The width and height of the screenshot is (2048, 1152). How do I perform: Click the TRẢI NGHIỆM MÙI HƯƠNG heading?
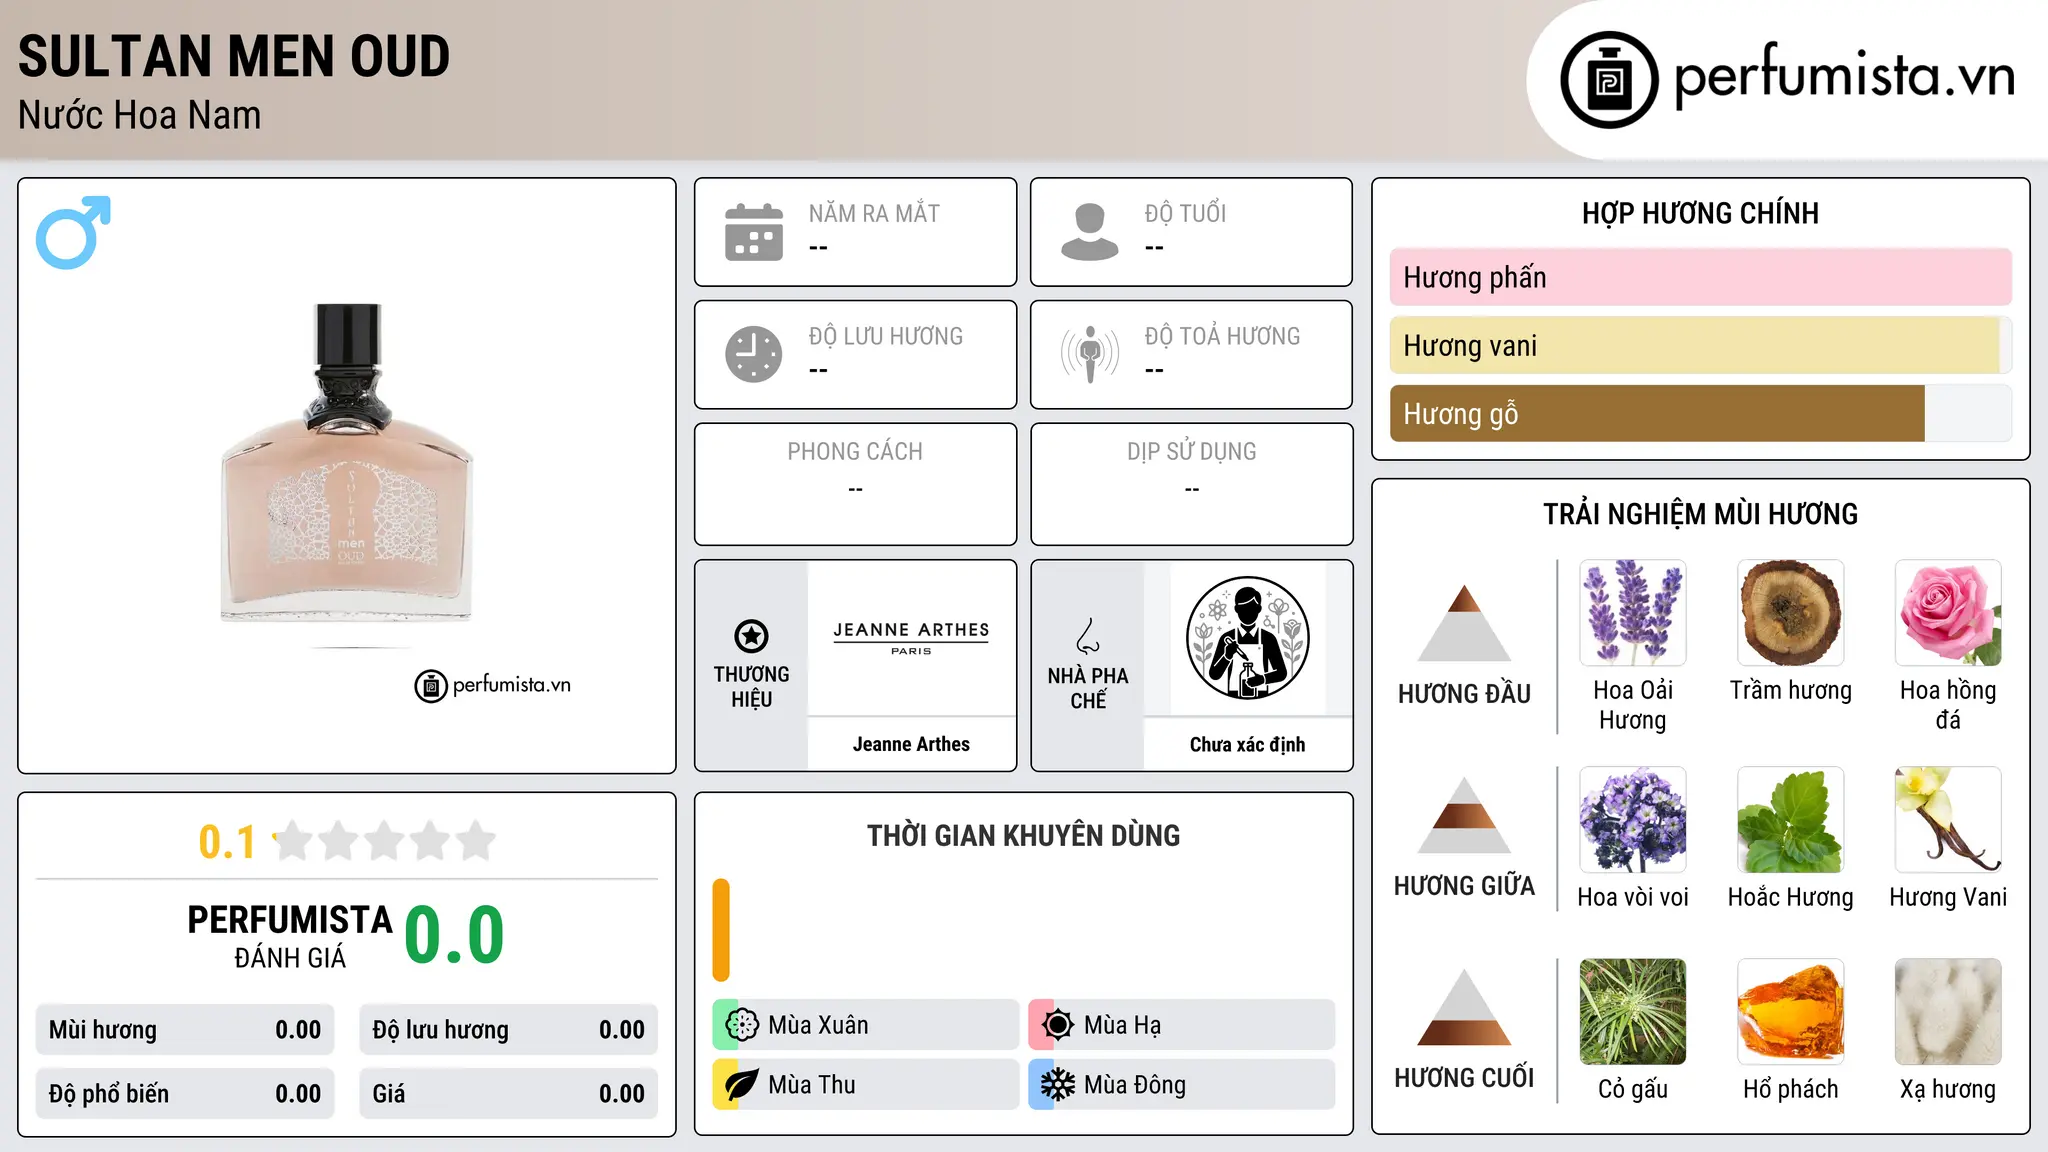point(1700,514)
